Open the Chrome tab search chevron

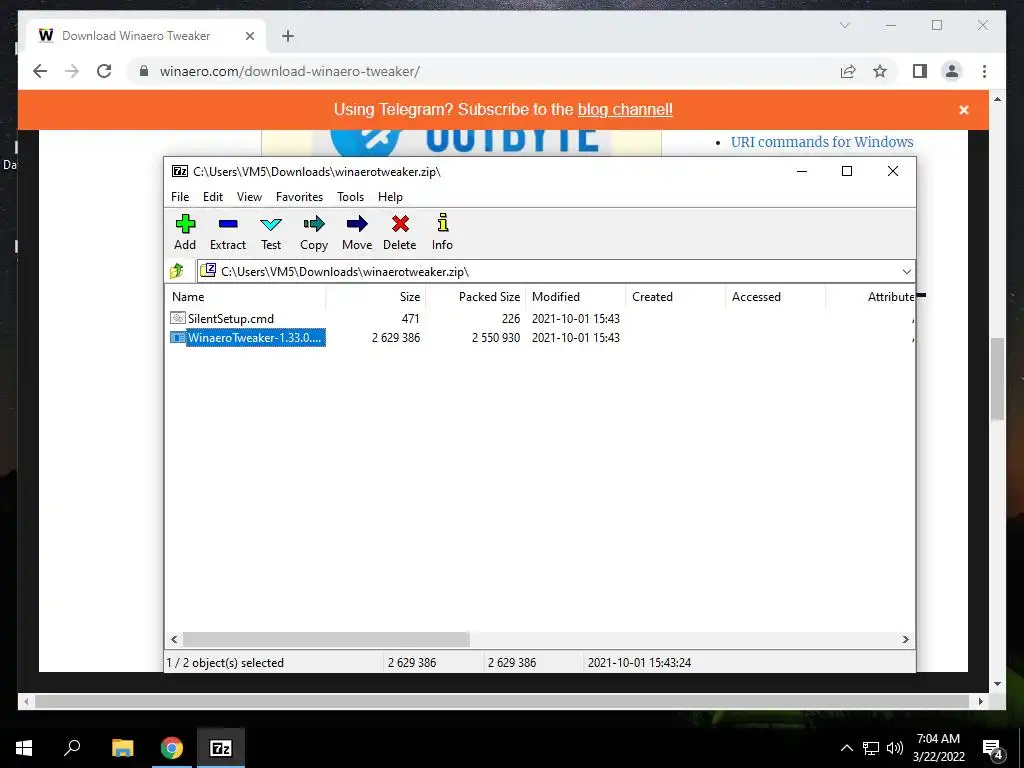[844, 25]
